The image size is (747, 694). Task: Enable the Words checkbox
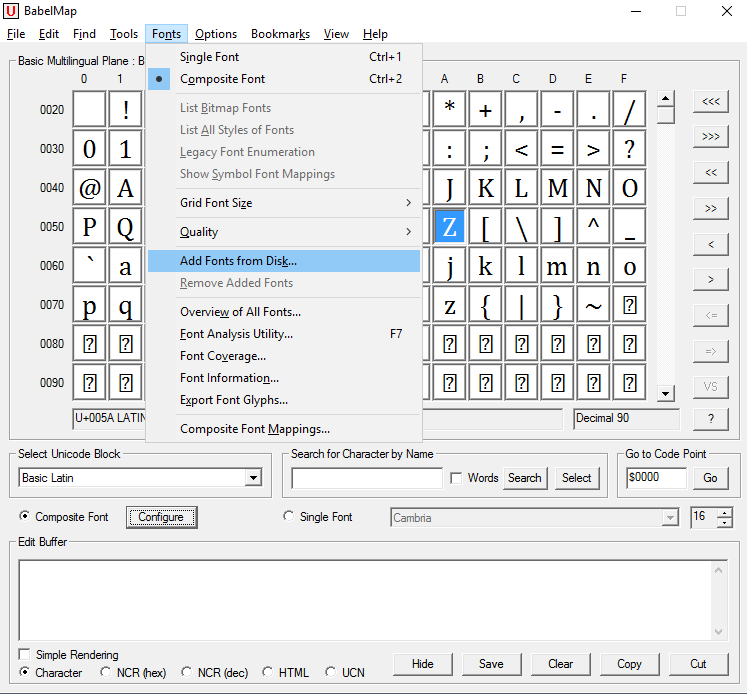[456, 478]
